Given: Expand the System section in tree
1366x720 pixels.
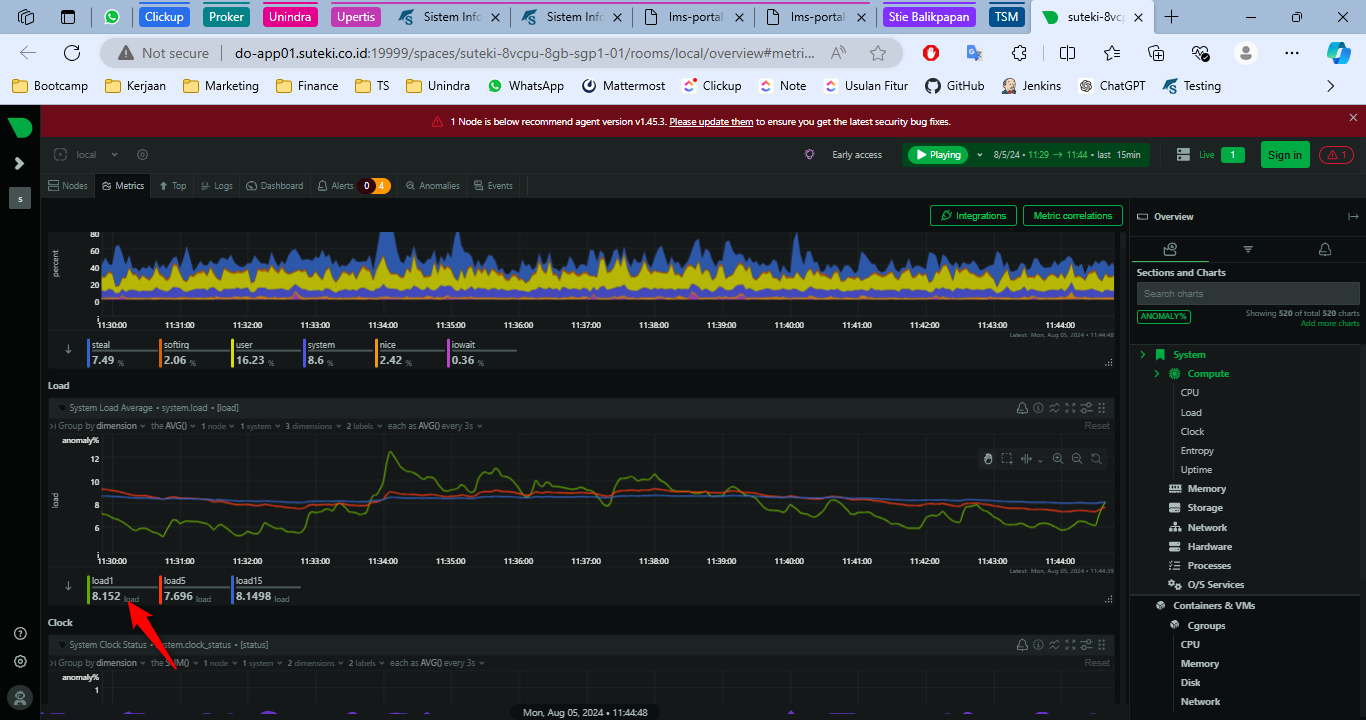Looking at the screenshot, I should click(x=1142, y=354).
